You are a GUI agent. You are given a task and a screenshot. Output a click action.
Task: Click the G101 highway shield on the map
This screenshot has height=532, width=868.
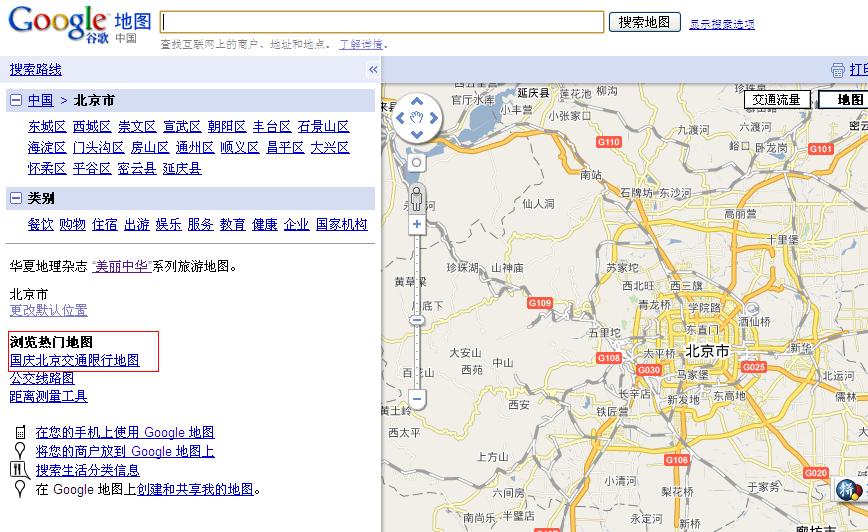(x=820, y=148)
